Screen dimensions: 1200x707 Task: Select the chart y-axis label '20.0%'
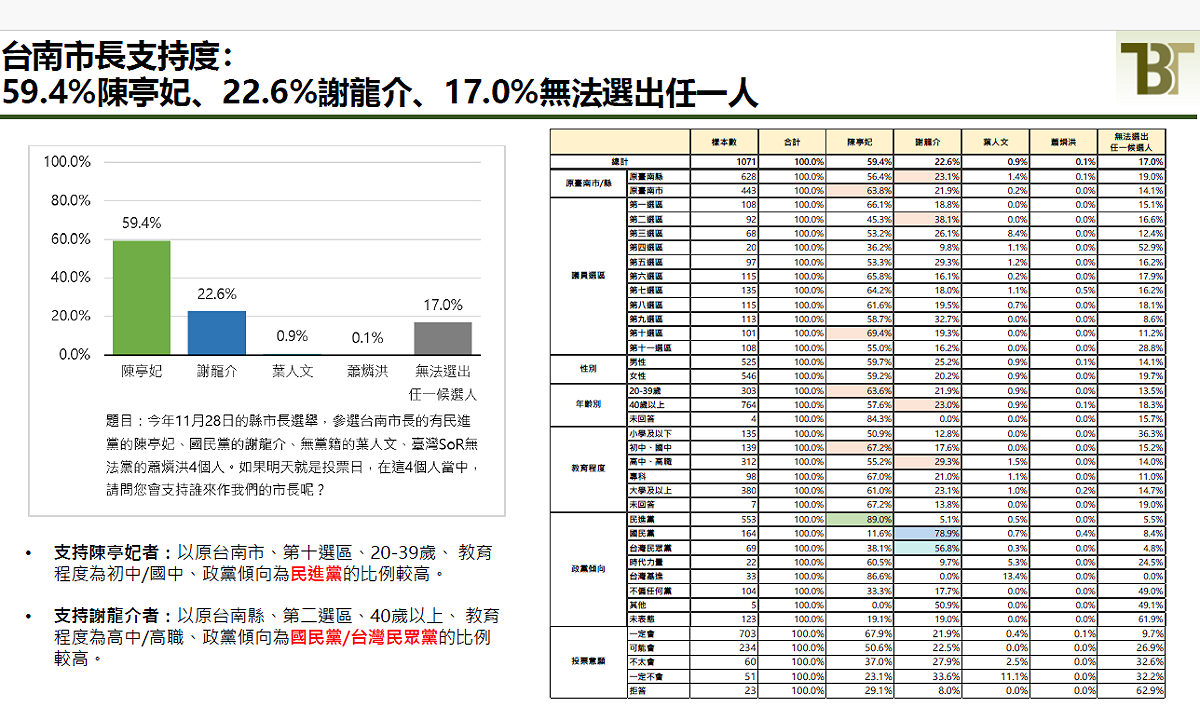[71, 316]
